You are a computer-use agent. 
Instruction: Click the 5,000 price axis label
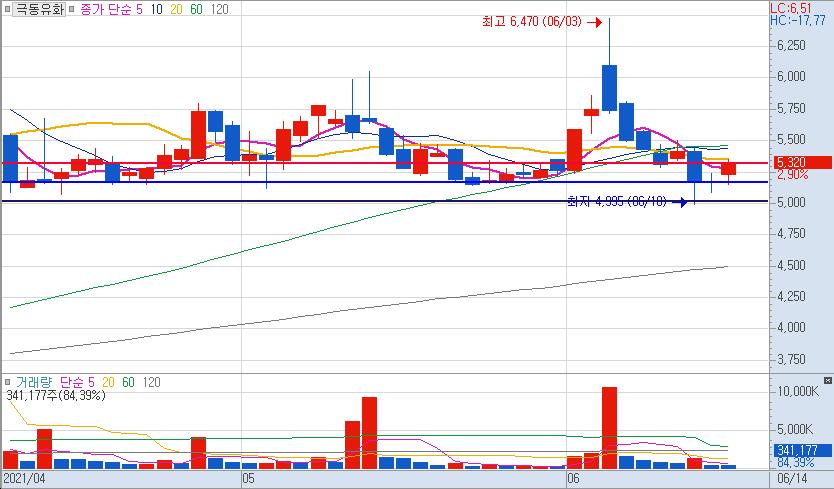(791, 202)
